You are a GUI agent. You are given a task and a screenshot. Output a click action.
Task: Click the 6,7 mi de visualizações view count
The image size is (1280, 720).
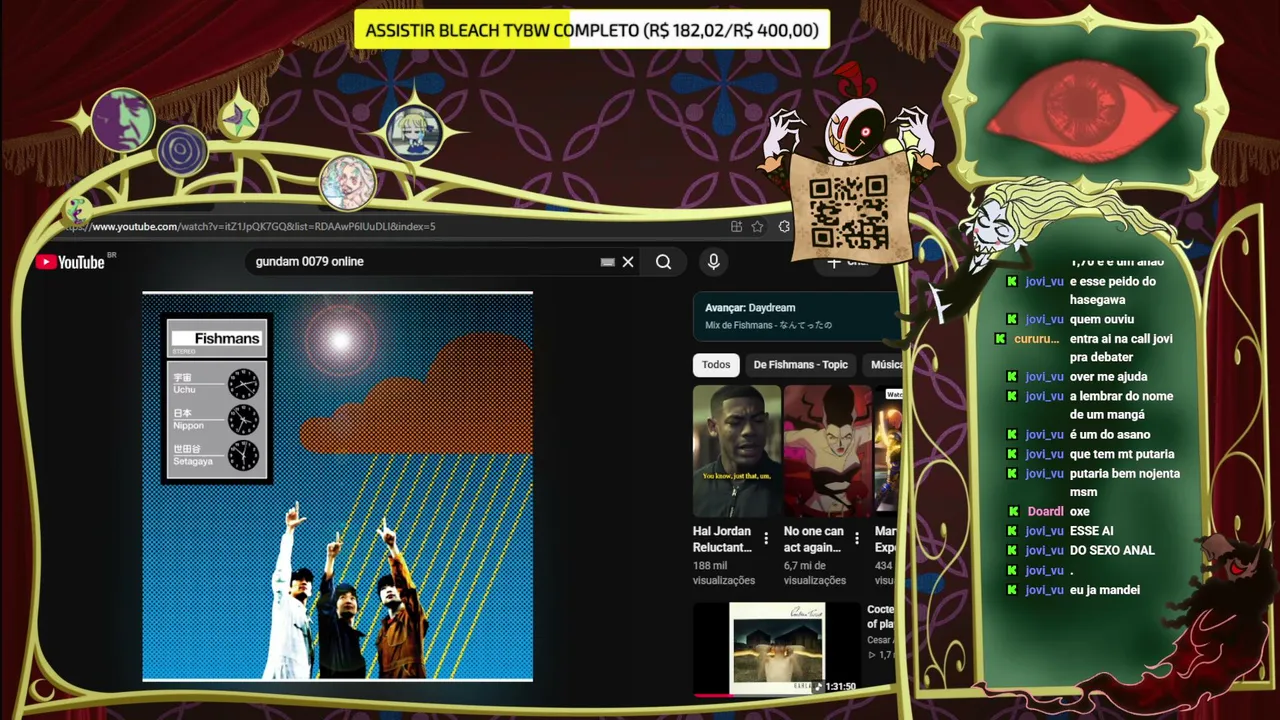[x=814, y=573]
